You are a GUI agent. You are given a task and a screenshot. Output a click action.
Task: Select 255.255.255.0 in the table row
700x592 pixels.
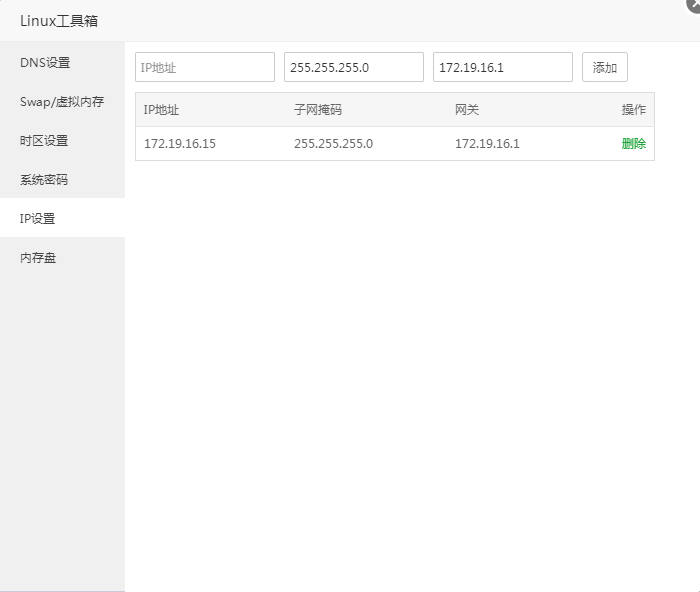tap(333, 143)
